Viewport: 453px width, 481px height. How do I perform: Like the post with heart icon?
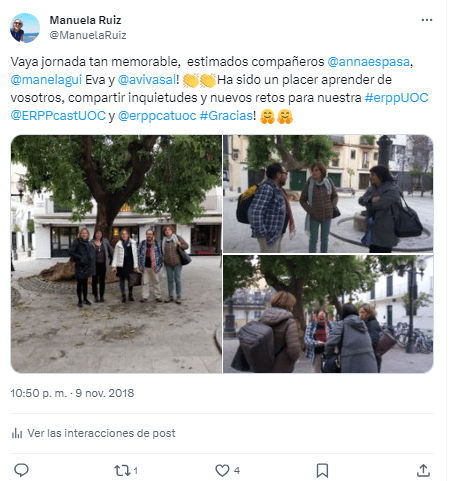[222, 470]
